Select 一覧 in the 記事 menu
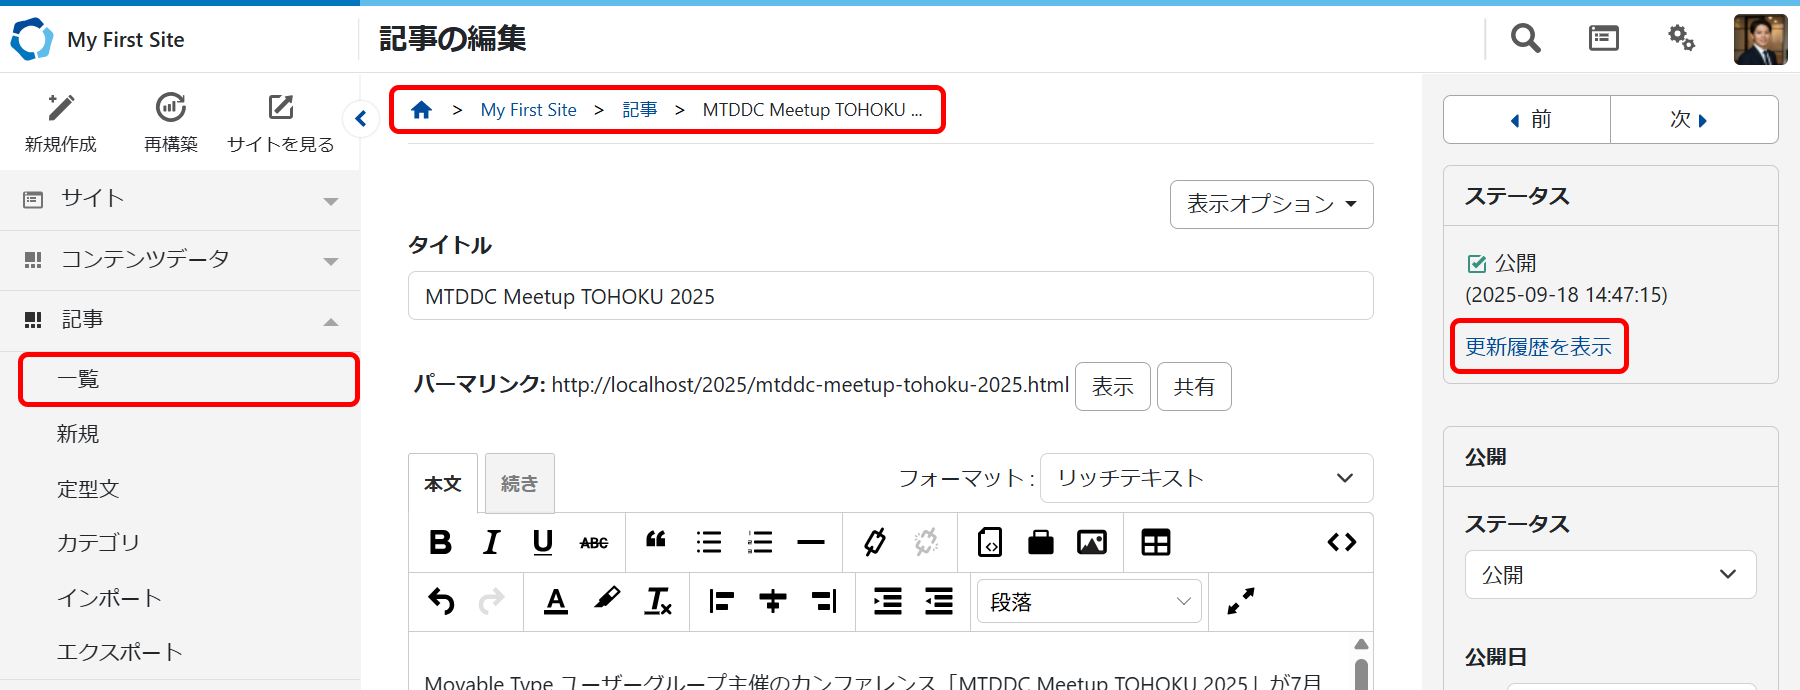The image size is (1800, 690). [188, 379]
